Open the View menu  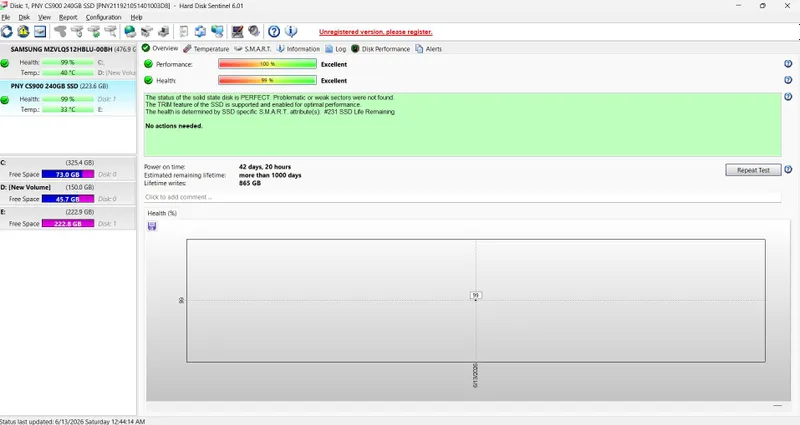pyautogui.click(x=44, y=17)
